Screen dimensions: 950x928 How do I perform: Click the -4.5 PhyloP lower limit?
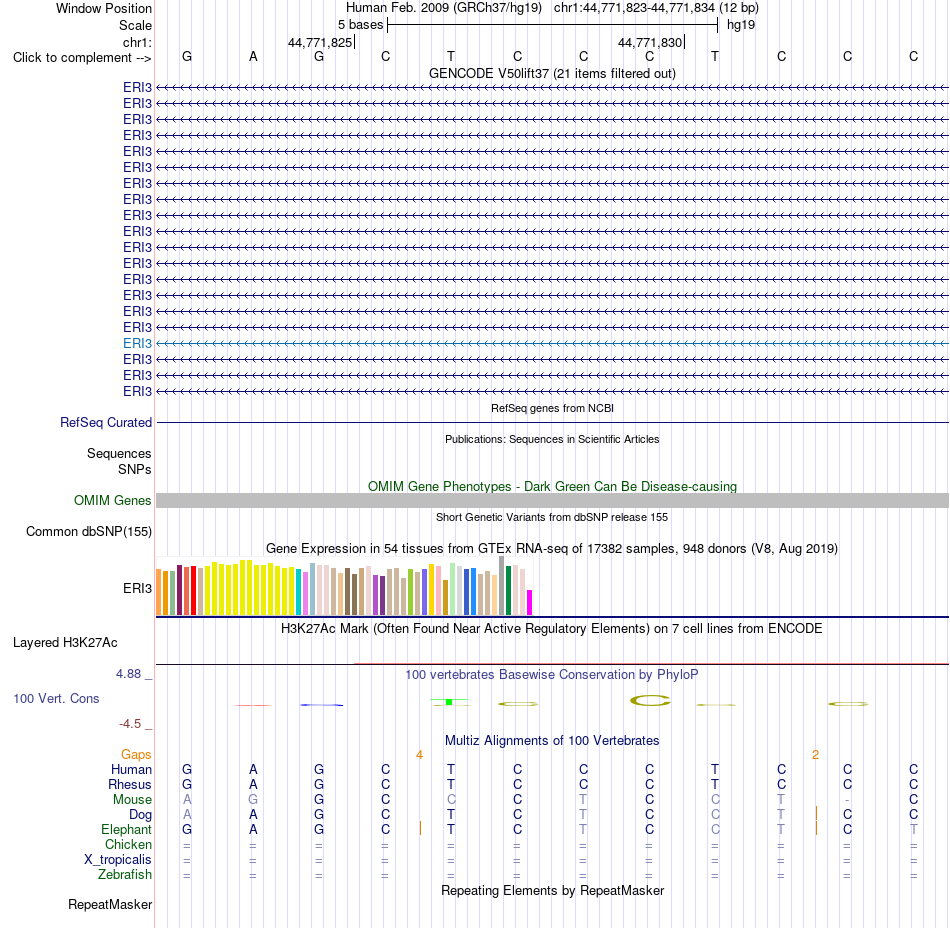tap(130, 723)
